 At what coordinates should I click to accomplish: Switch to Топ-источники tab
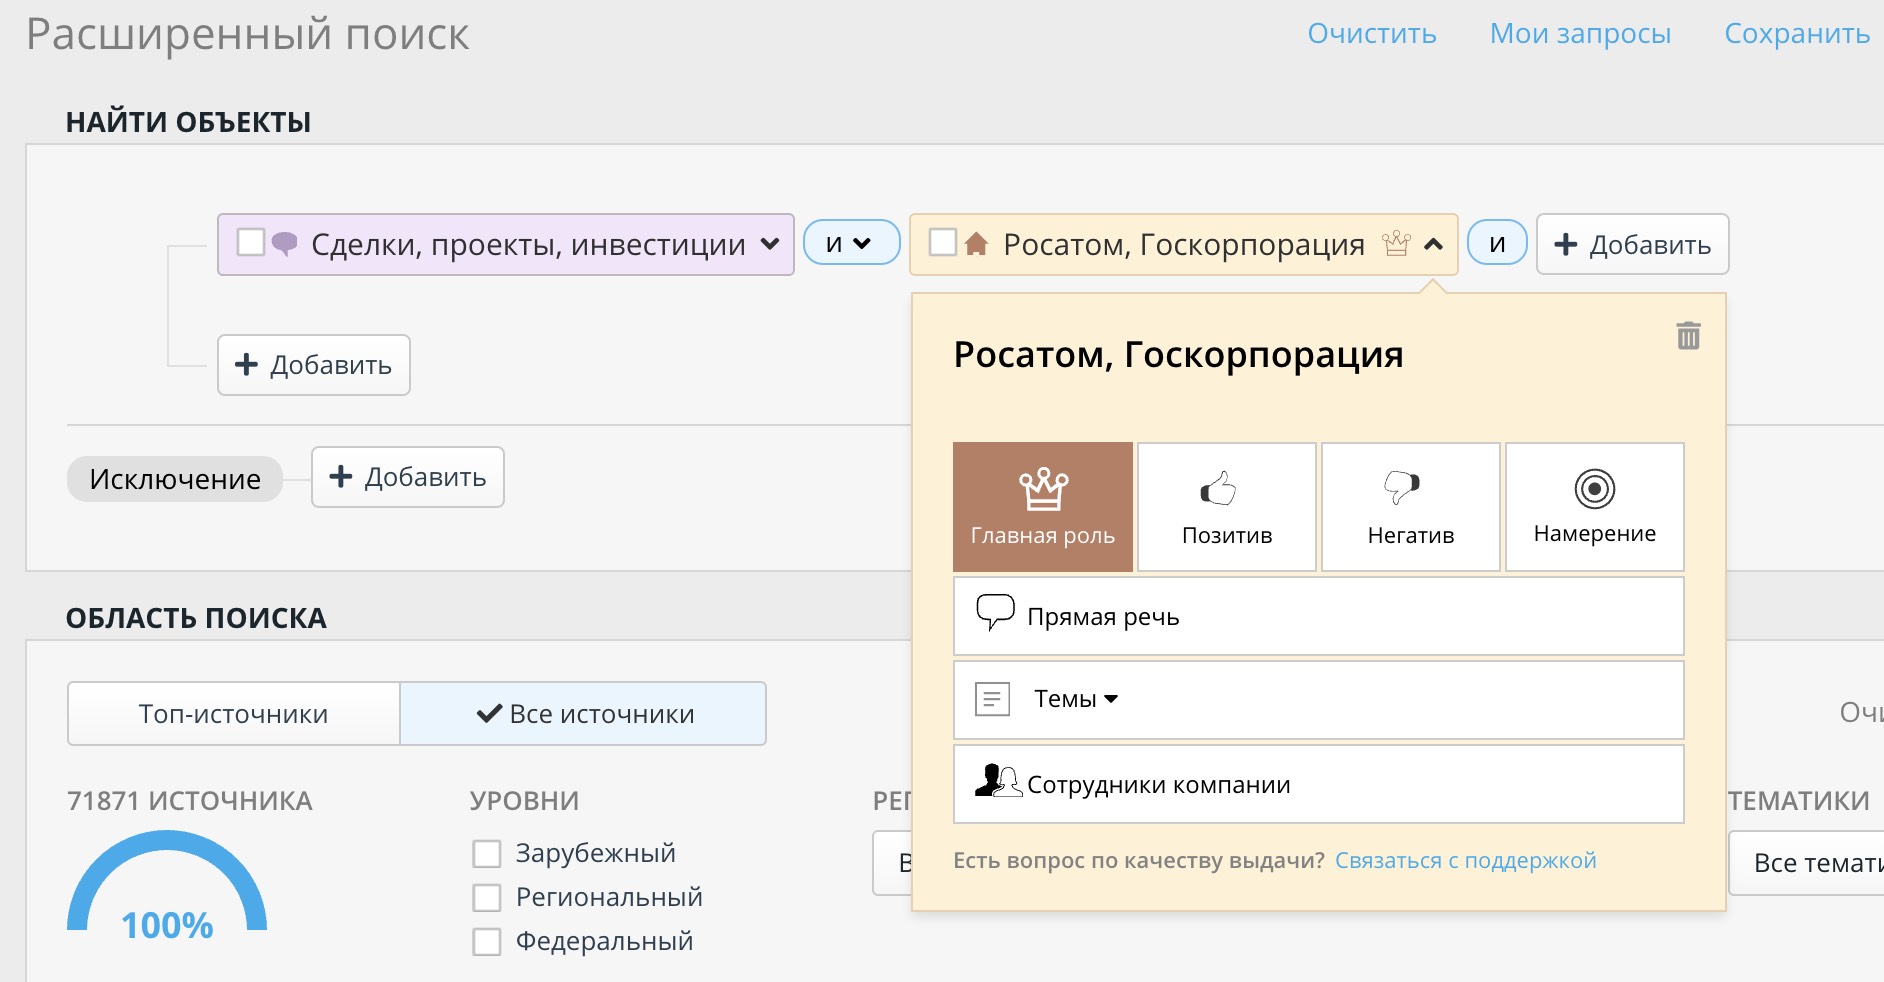pyautogui.click(x=234, y=714)
